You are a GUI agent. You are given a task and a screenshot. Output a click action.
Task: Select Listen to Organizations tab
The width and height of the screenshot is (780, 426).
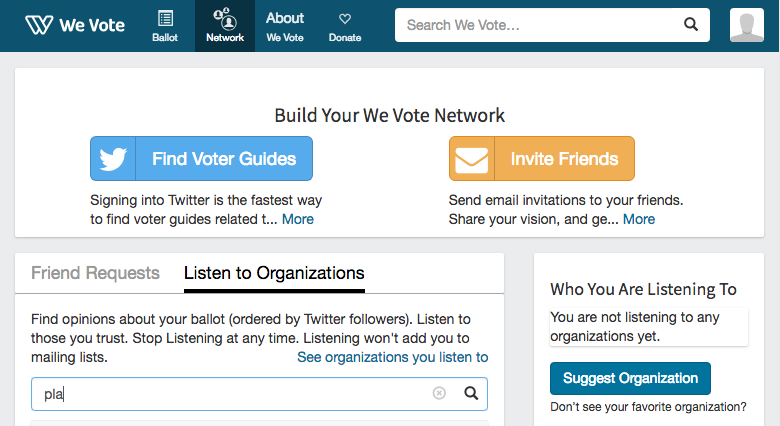(274, 273)
